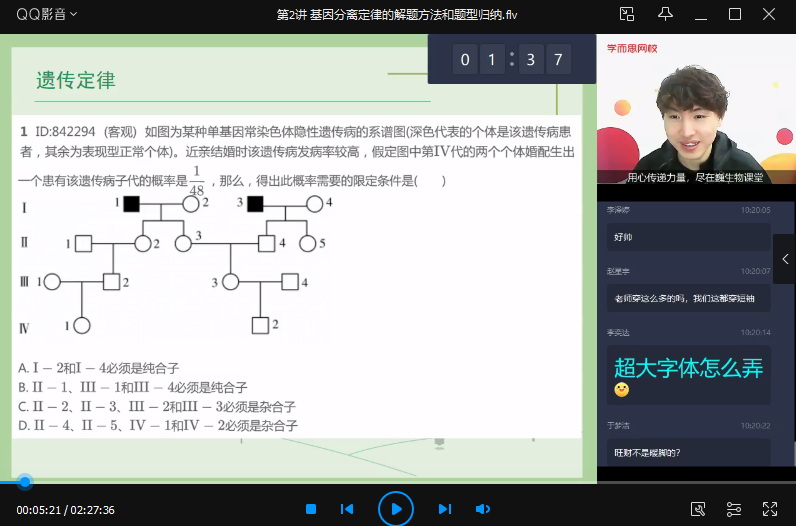Stop video playback
The height and width of the screenshot is (526, 796).
(x=311, y=509)
